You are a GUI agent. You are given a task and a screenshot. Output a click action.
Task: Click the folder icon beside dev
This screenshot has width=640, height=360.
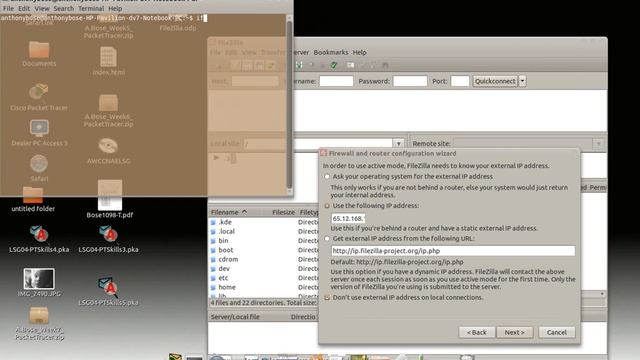click(213, 269)
